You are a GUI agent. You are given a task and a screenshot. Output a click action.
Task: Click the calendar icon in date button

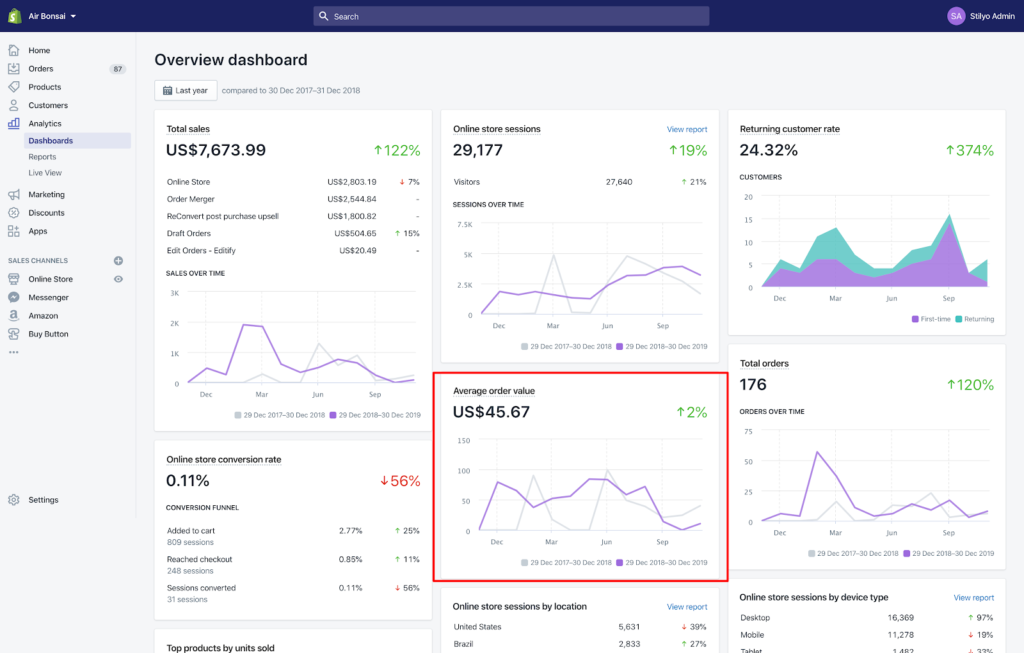(167, 91)
